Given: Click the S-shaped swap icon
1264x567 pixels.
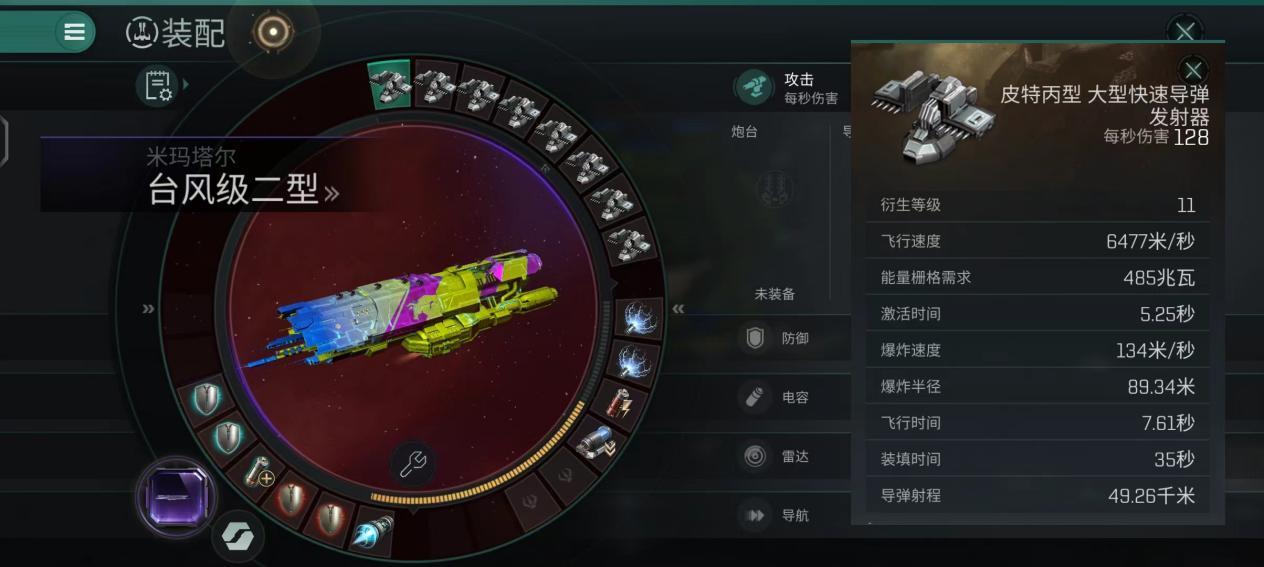Looking at the screenshot, I should point(238,537).
